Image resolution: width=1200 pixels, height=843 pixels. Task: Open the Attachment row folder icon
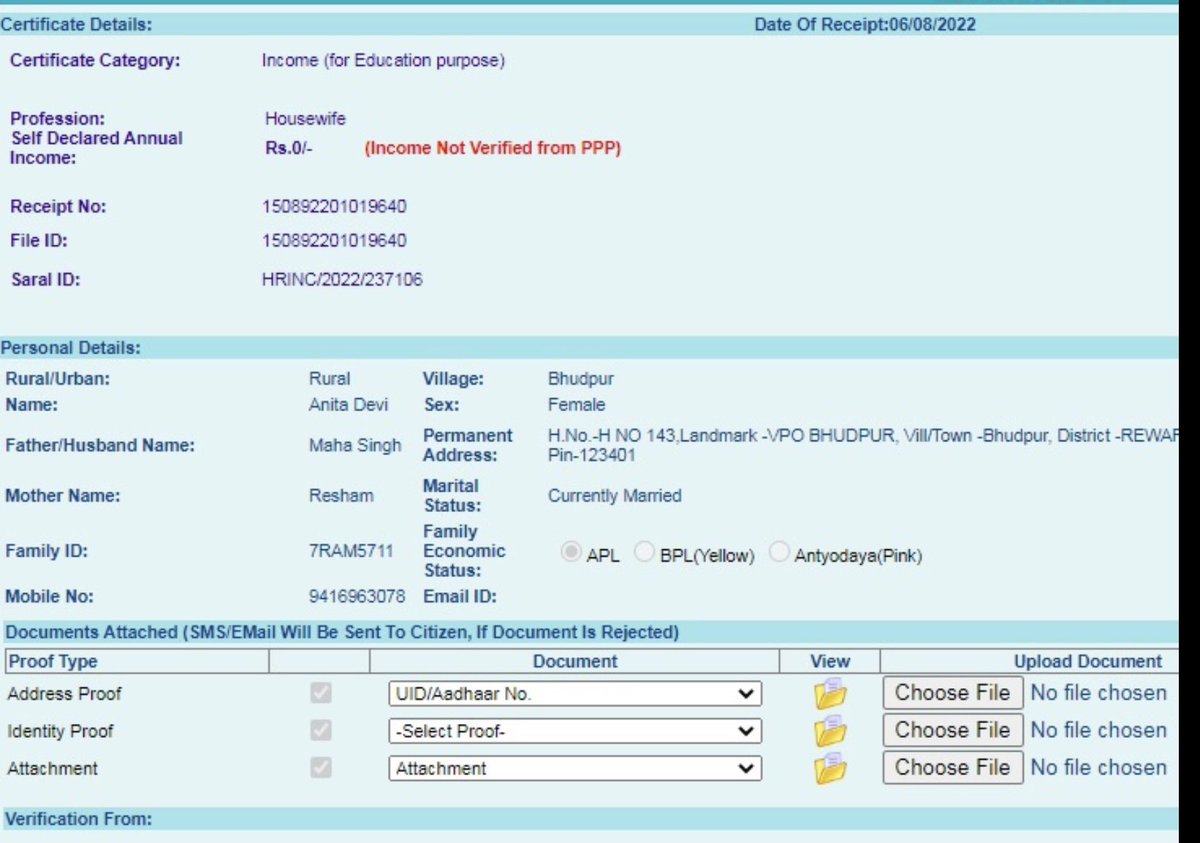tap(830, 768)
